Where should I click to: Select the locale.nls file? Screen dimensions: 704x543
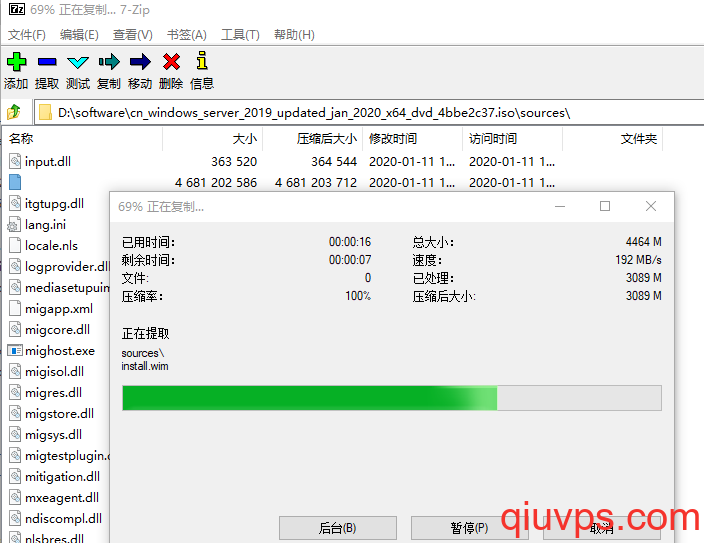pyautogui.click(x=51, y=246)
